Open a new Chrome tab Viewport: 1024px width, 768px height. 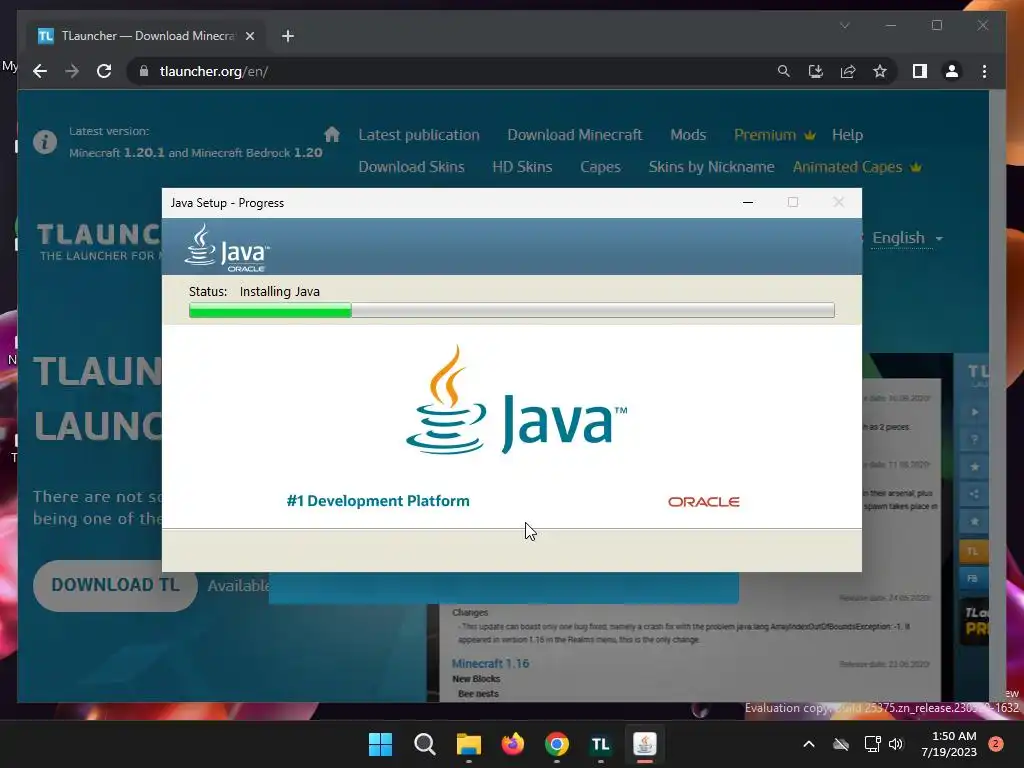pos(288,36)
